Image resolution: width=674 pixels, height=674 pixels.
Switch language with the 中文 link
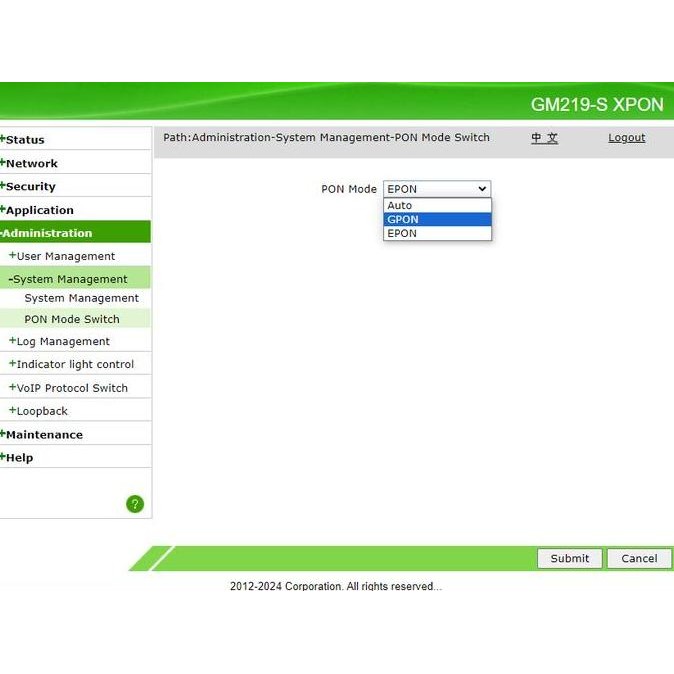click(x=544, y=138)
